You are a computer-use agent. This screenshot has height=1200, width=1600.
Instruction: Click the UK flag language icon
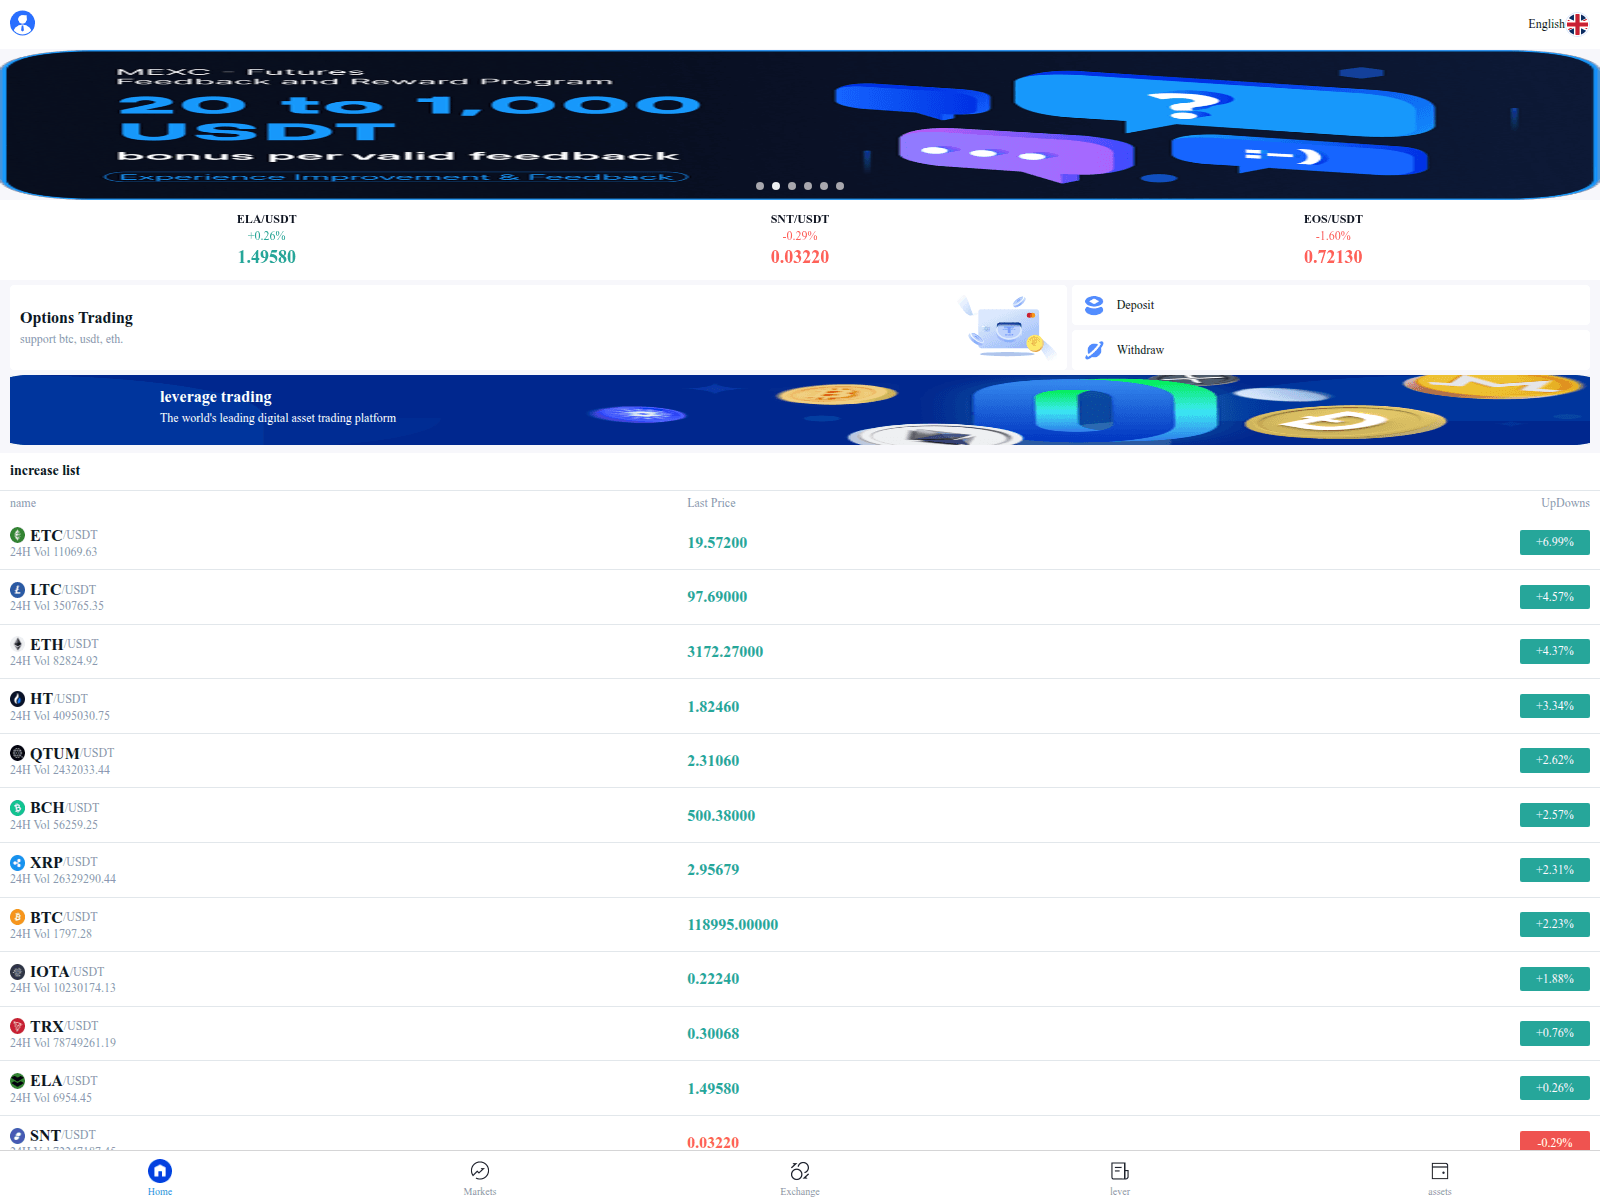pyautogui.click(x=1577, y=24)
